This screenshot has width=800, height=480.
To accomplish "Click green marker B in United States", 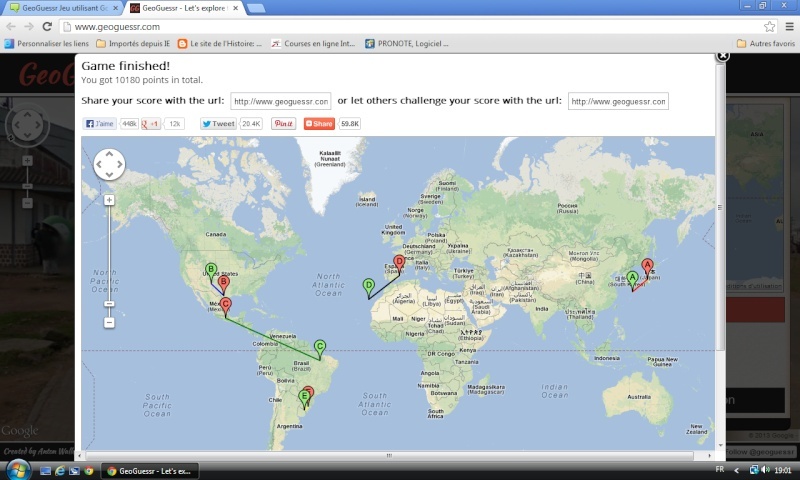I will (211, 271).
